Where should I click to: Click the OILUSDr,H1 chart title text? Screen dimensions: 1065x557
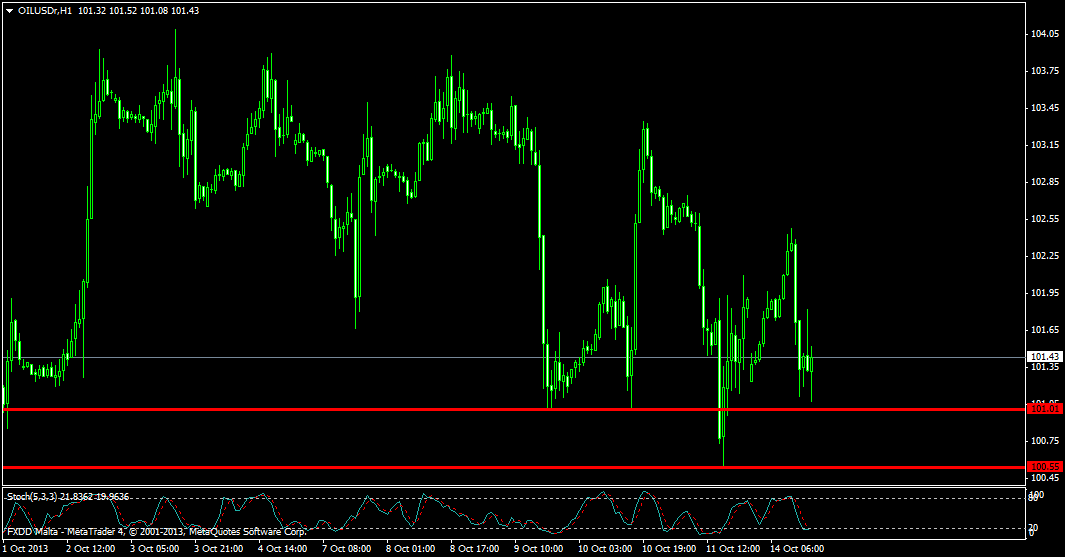45,10
